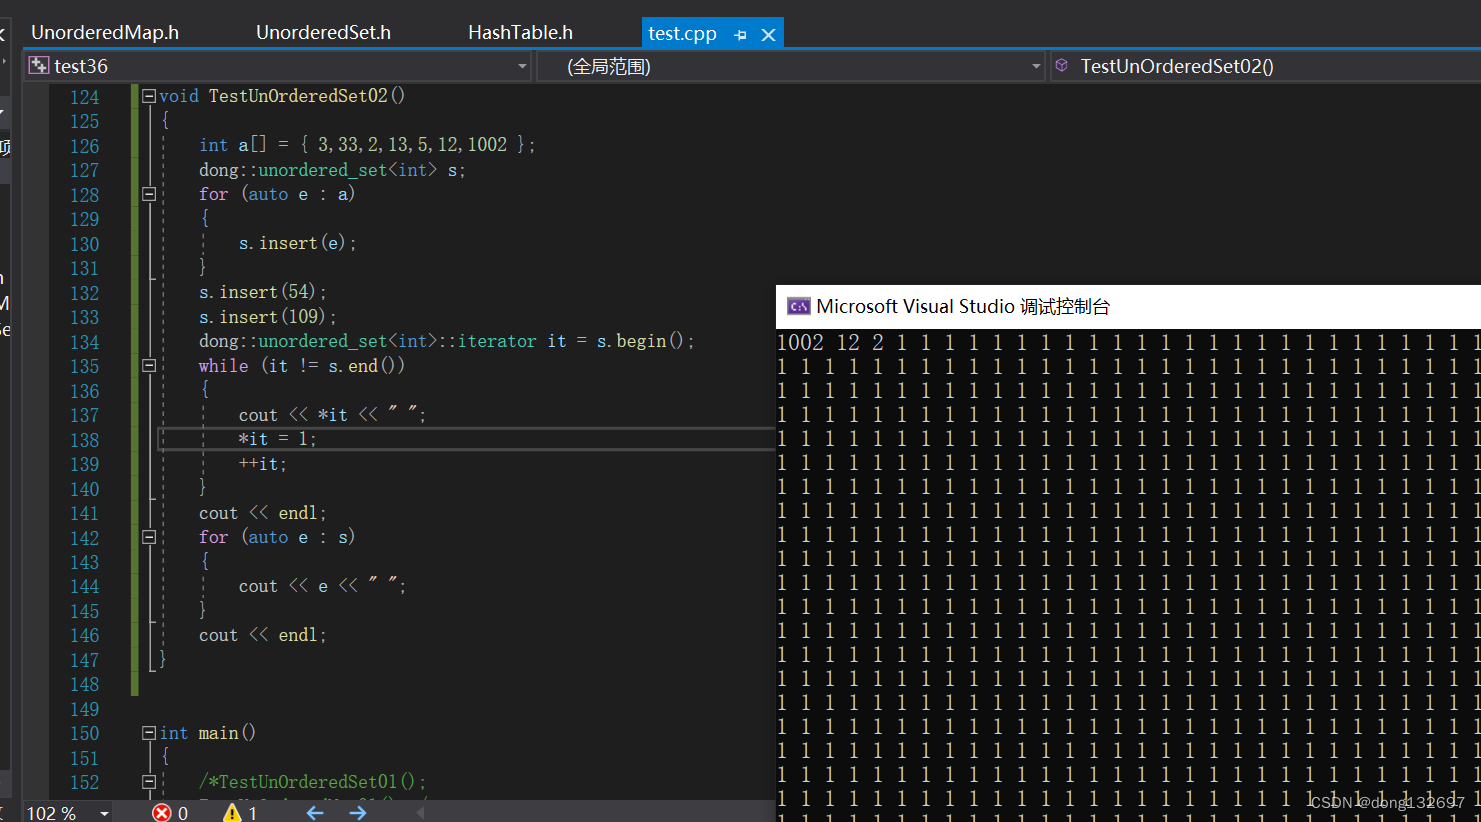Collapse the comment block at line 152
Screen dimensions: 1481x822
click(x=149, y=782)
